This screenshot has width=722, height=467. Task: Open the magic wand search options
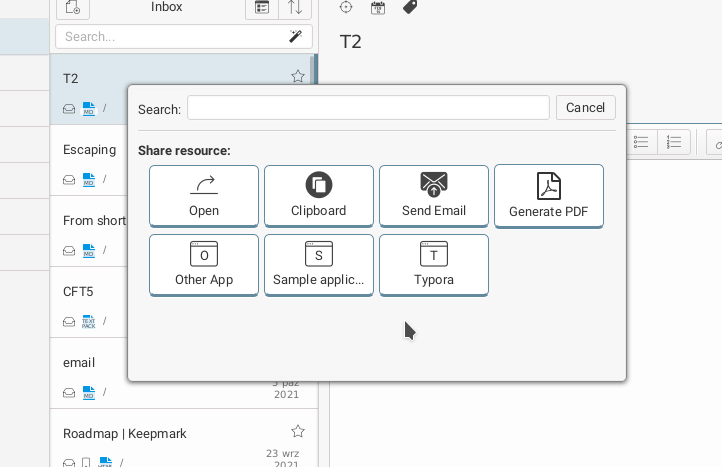coord(295,36)
